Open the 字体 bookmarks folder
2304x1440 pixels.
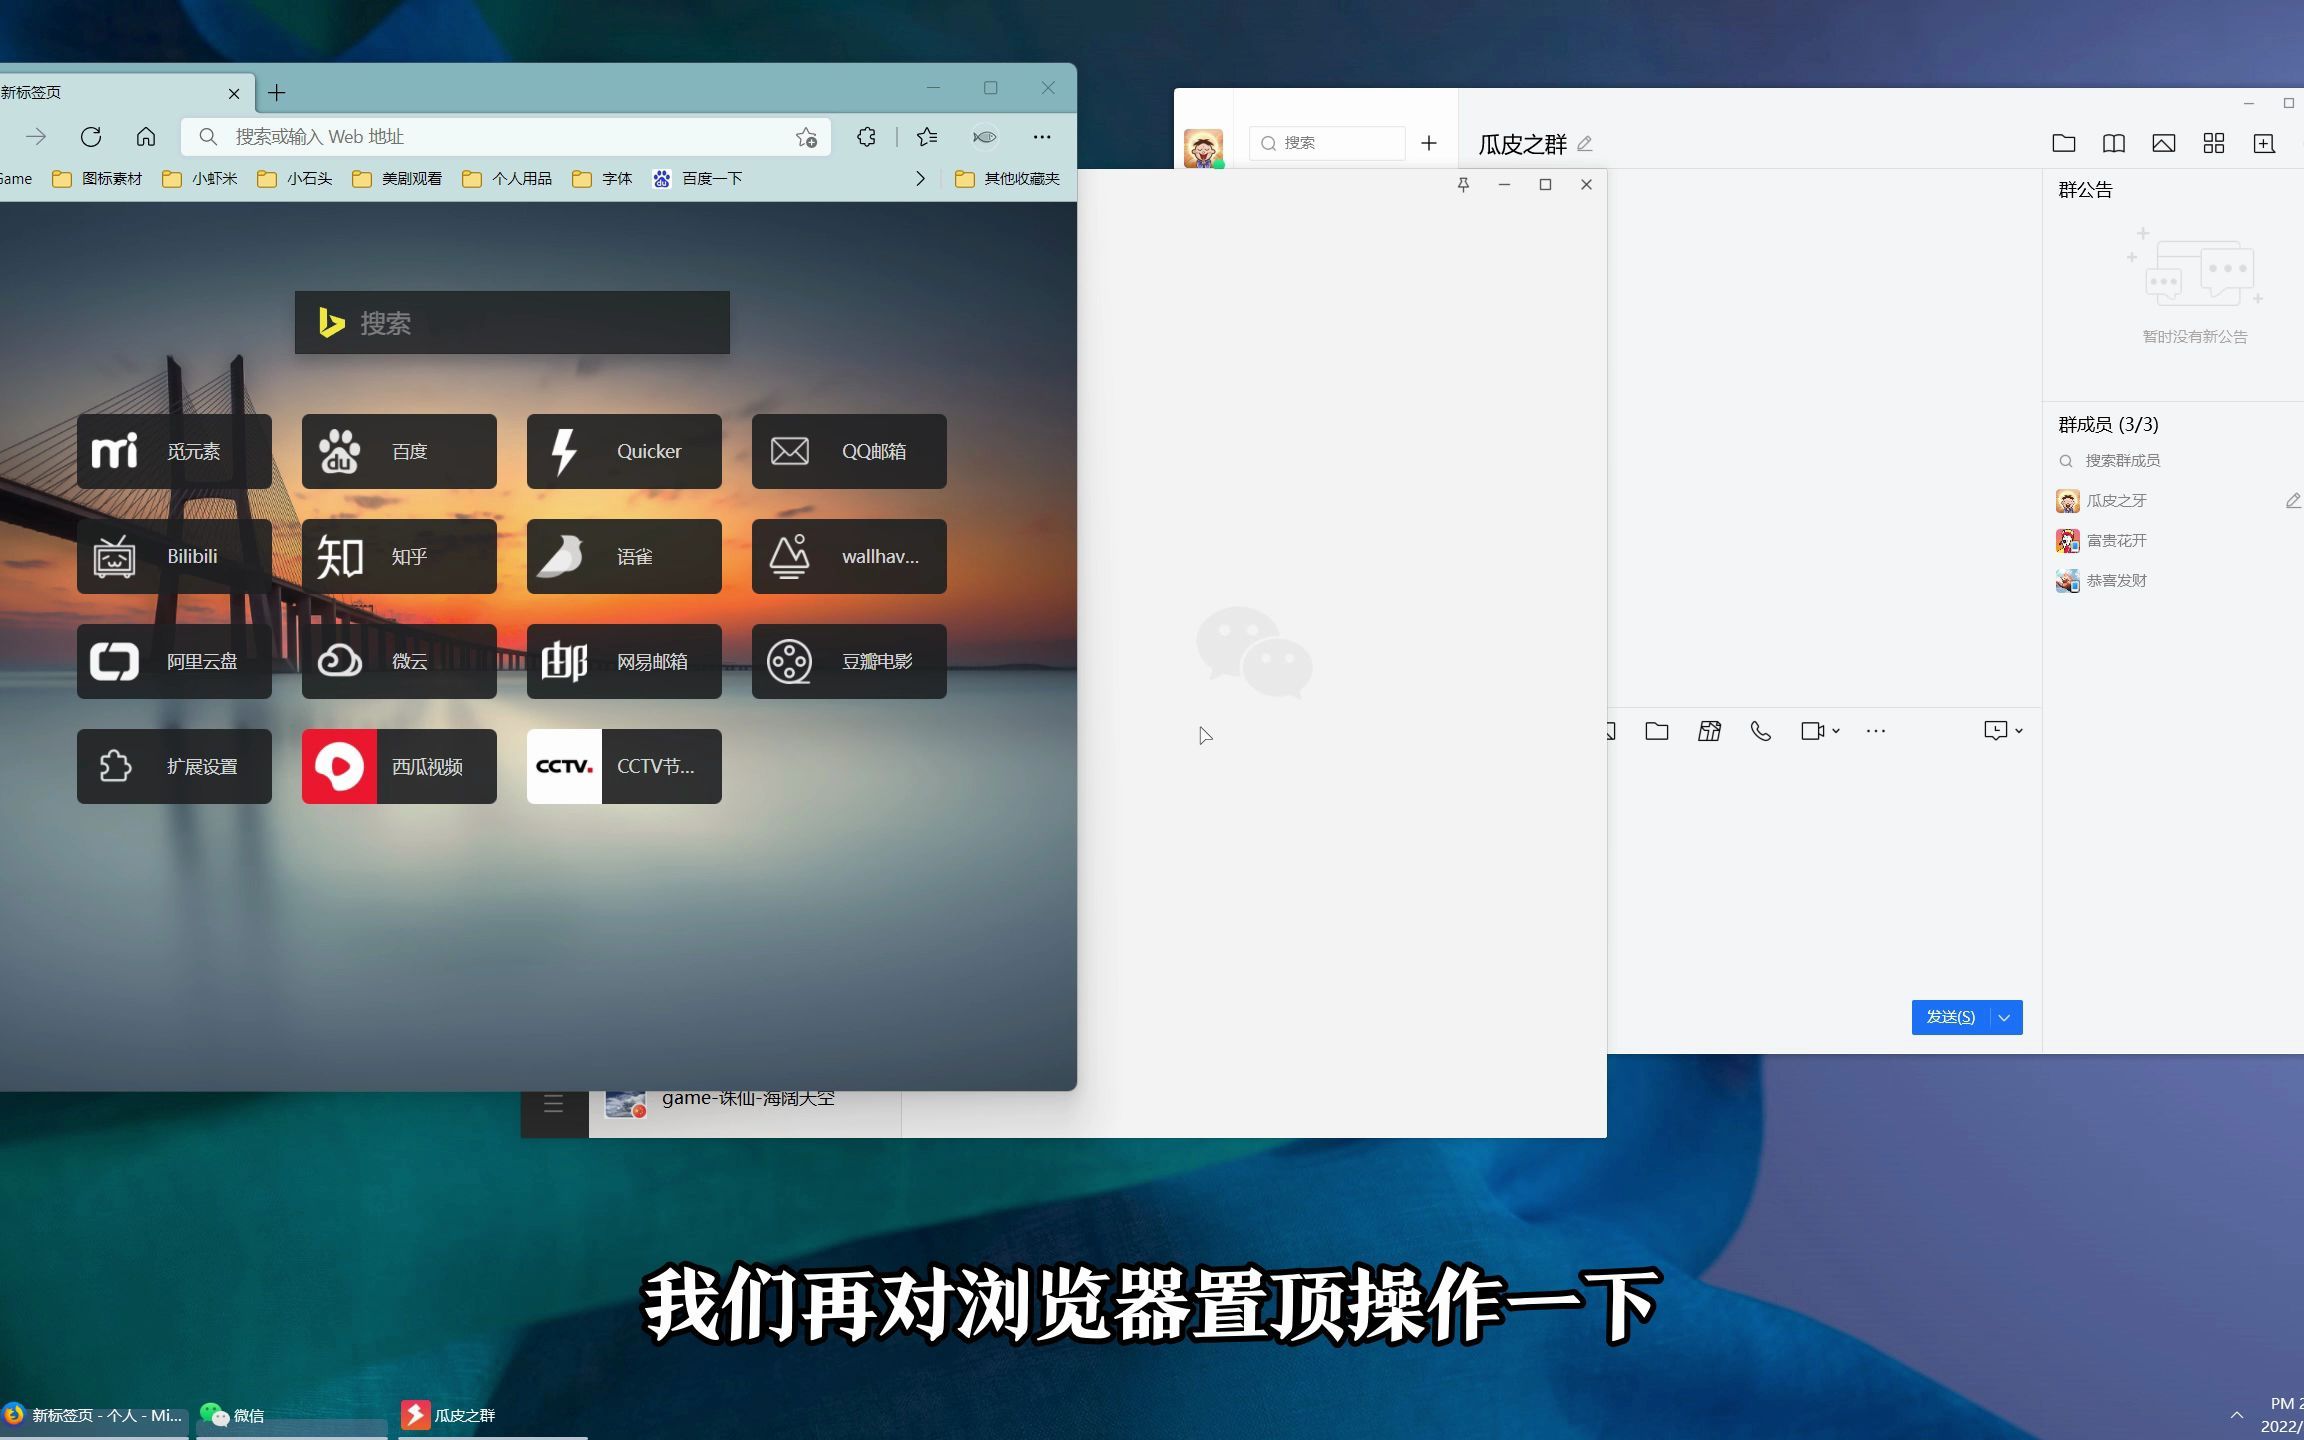point(602,179)
